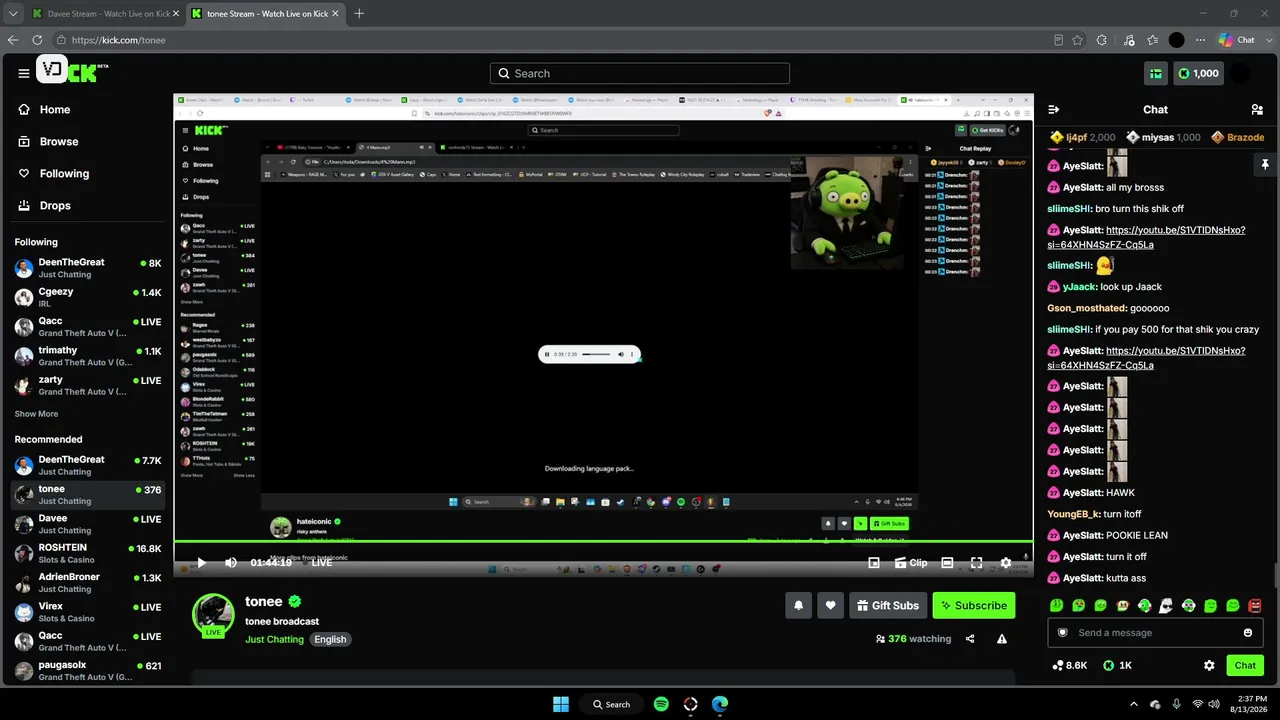Viewport: 1280px width, 720px height.
Task: Toggle theater mode in the video player
Action: click(947, 563)
